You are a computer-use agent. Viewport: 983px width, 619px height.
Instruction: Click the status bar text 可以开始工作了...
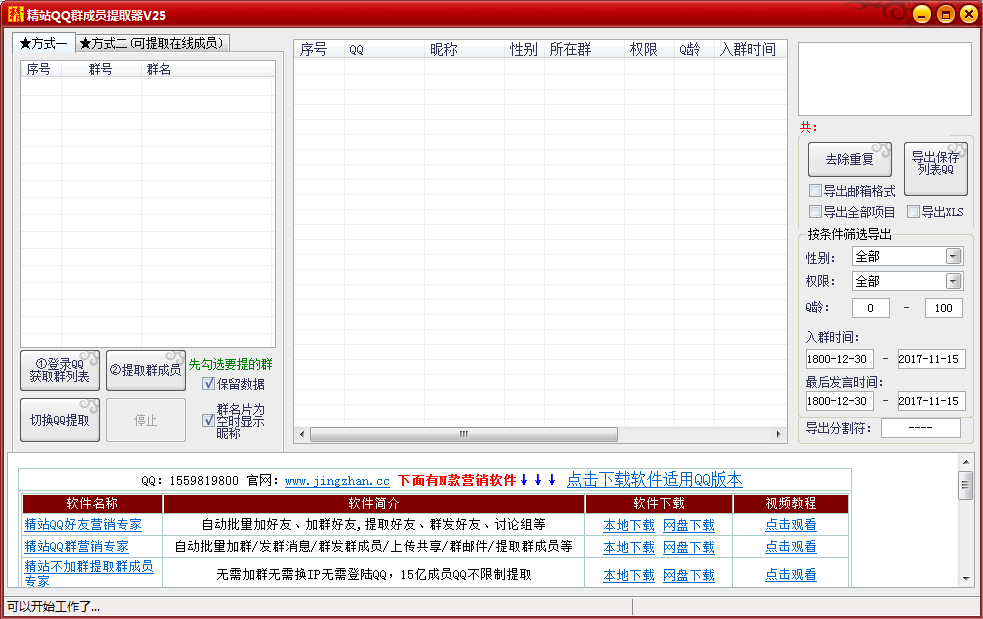[x=53, y=606]
